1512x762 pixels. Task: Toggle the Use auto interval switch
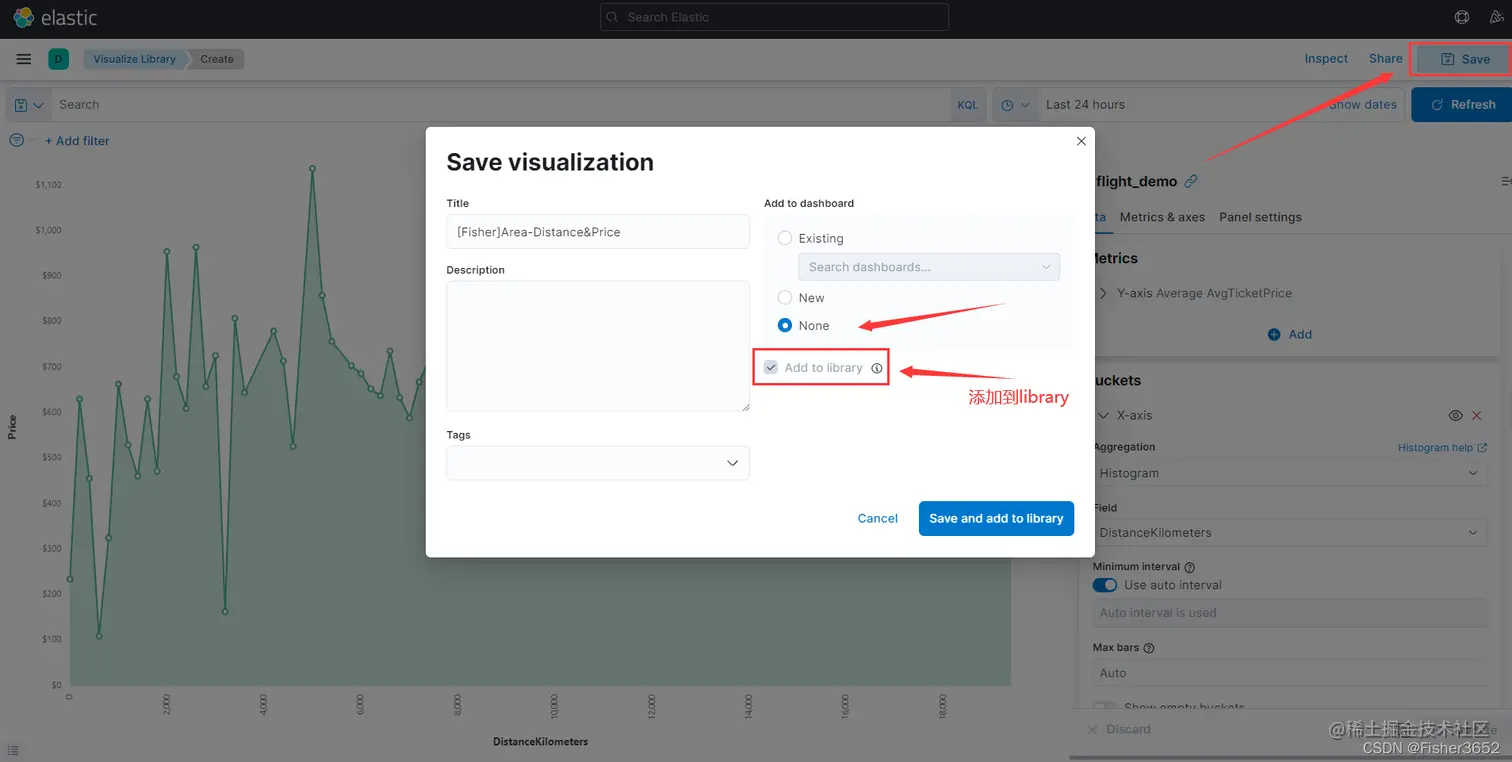[1105, 585]
